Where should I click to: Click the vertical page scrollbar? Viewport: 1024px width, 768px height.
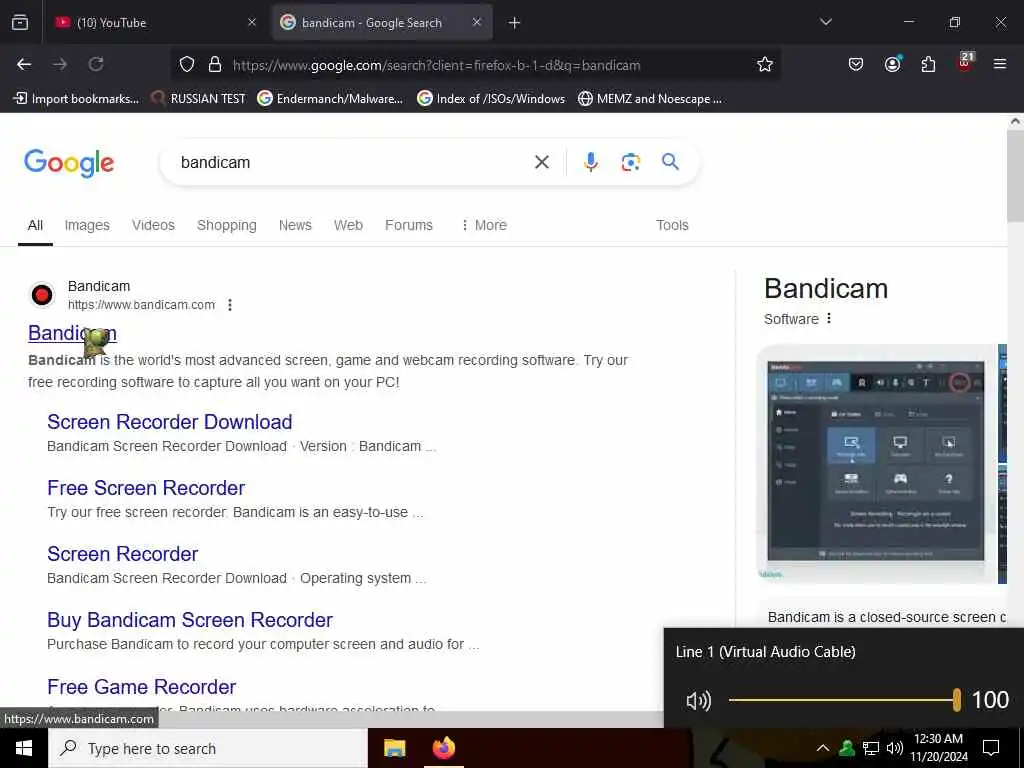pyautogui.click(x=1016, y=176)
